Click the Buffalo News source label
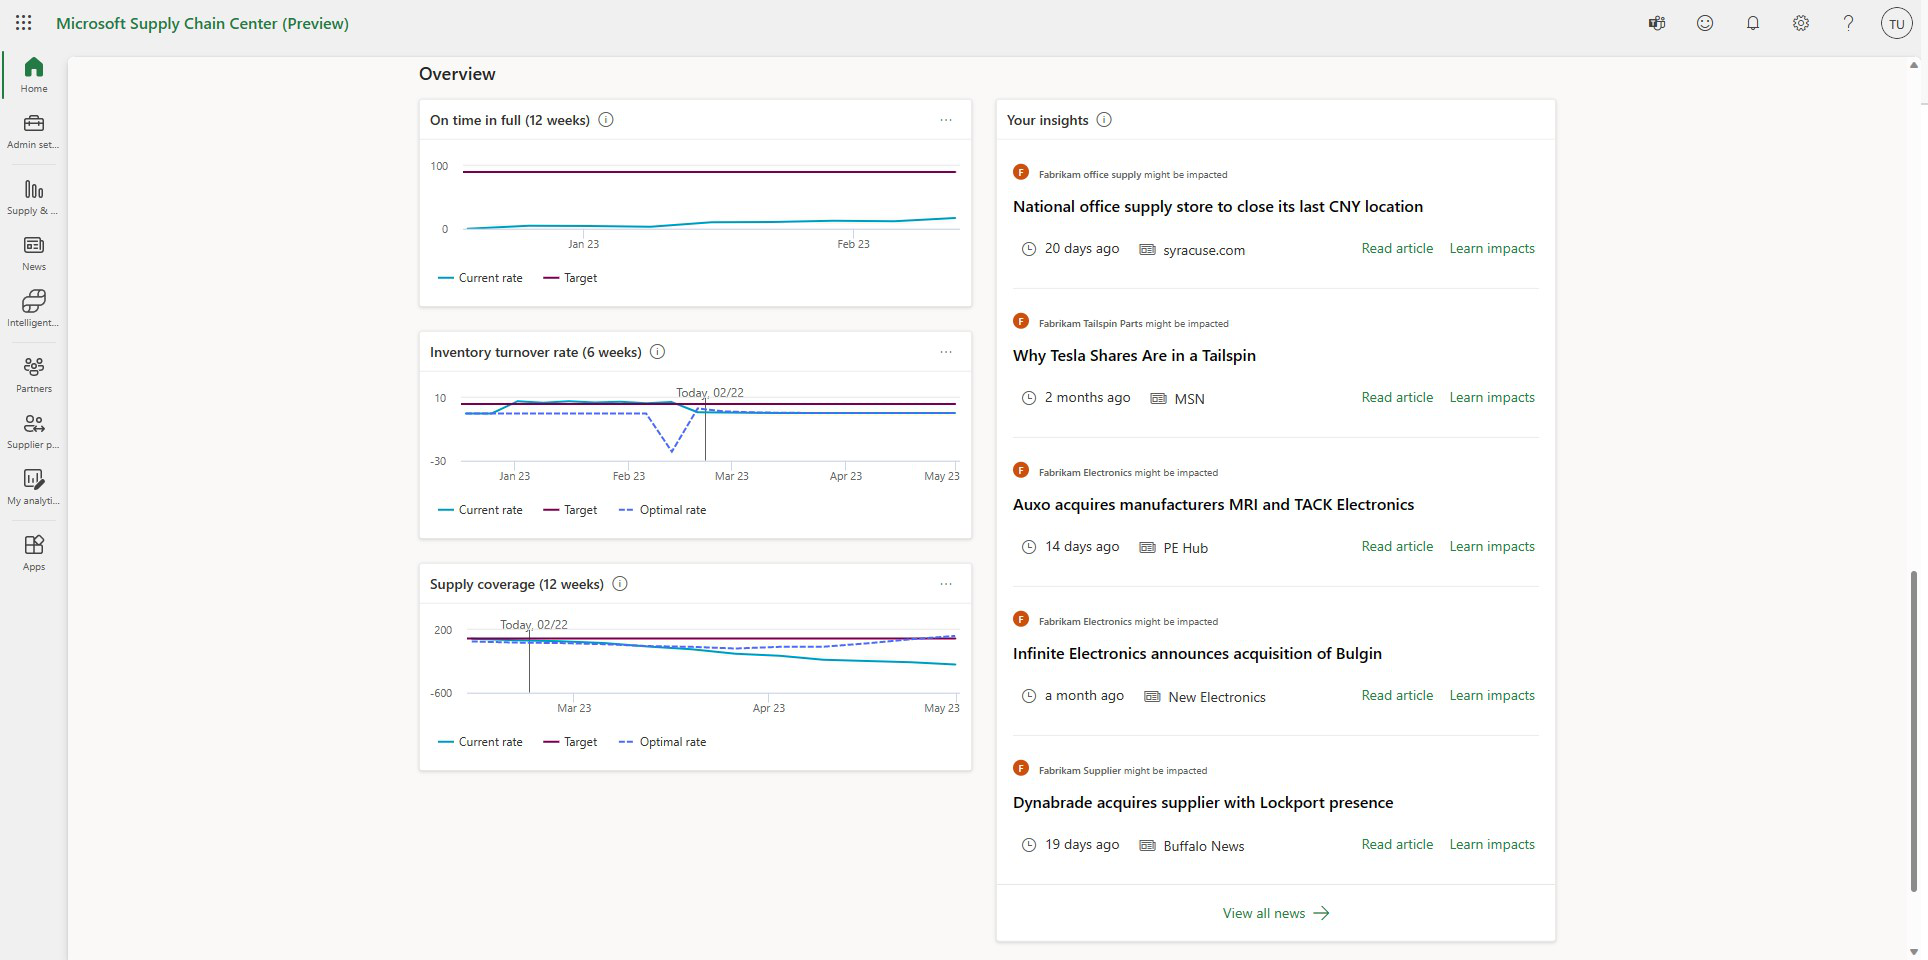 [x=1204, y=846]
